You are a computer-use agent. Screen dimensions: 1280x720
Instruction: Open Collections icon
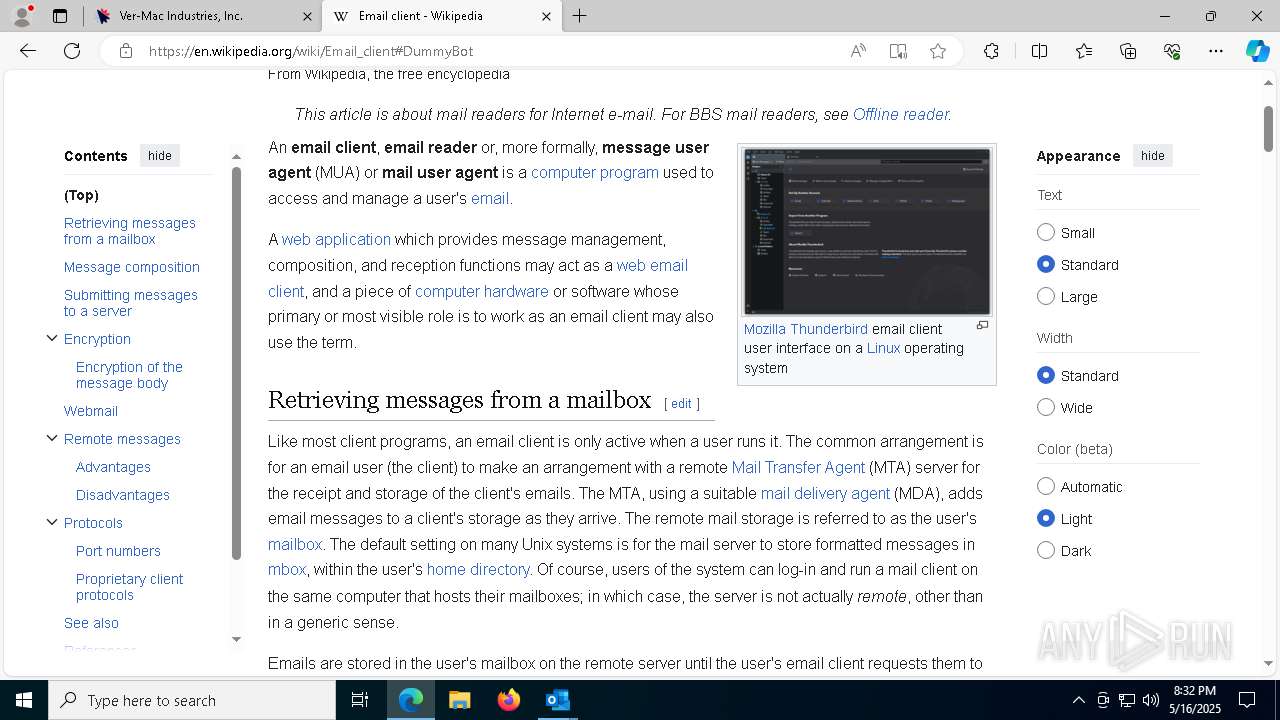(x=1128, y=51)
